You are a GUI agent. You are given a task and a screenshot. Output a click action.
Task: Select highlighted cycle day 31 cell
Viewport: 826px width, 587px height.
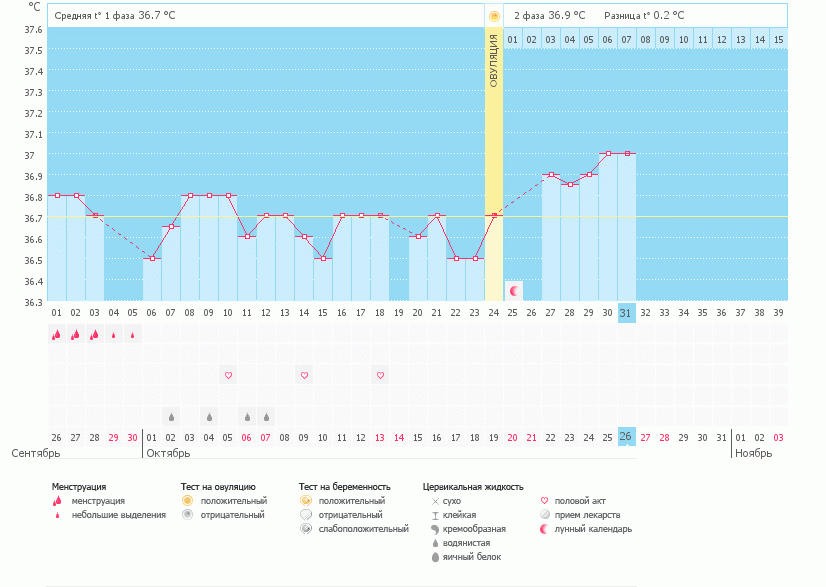tap(626, 312)
